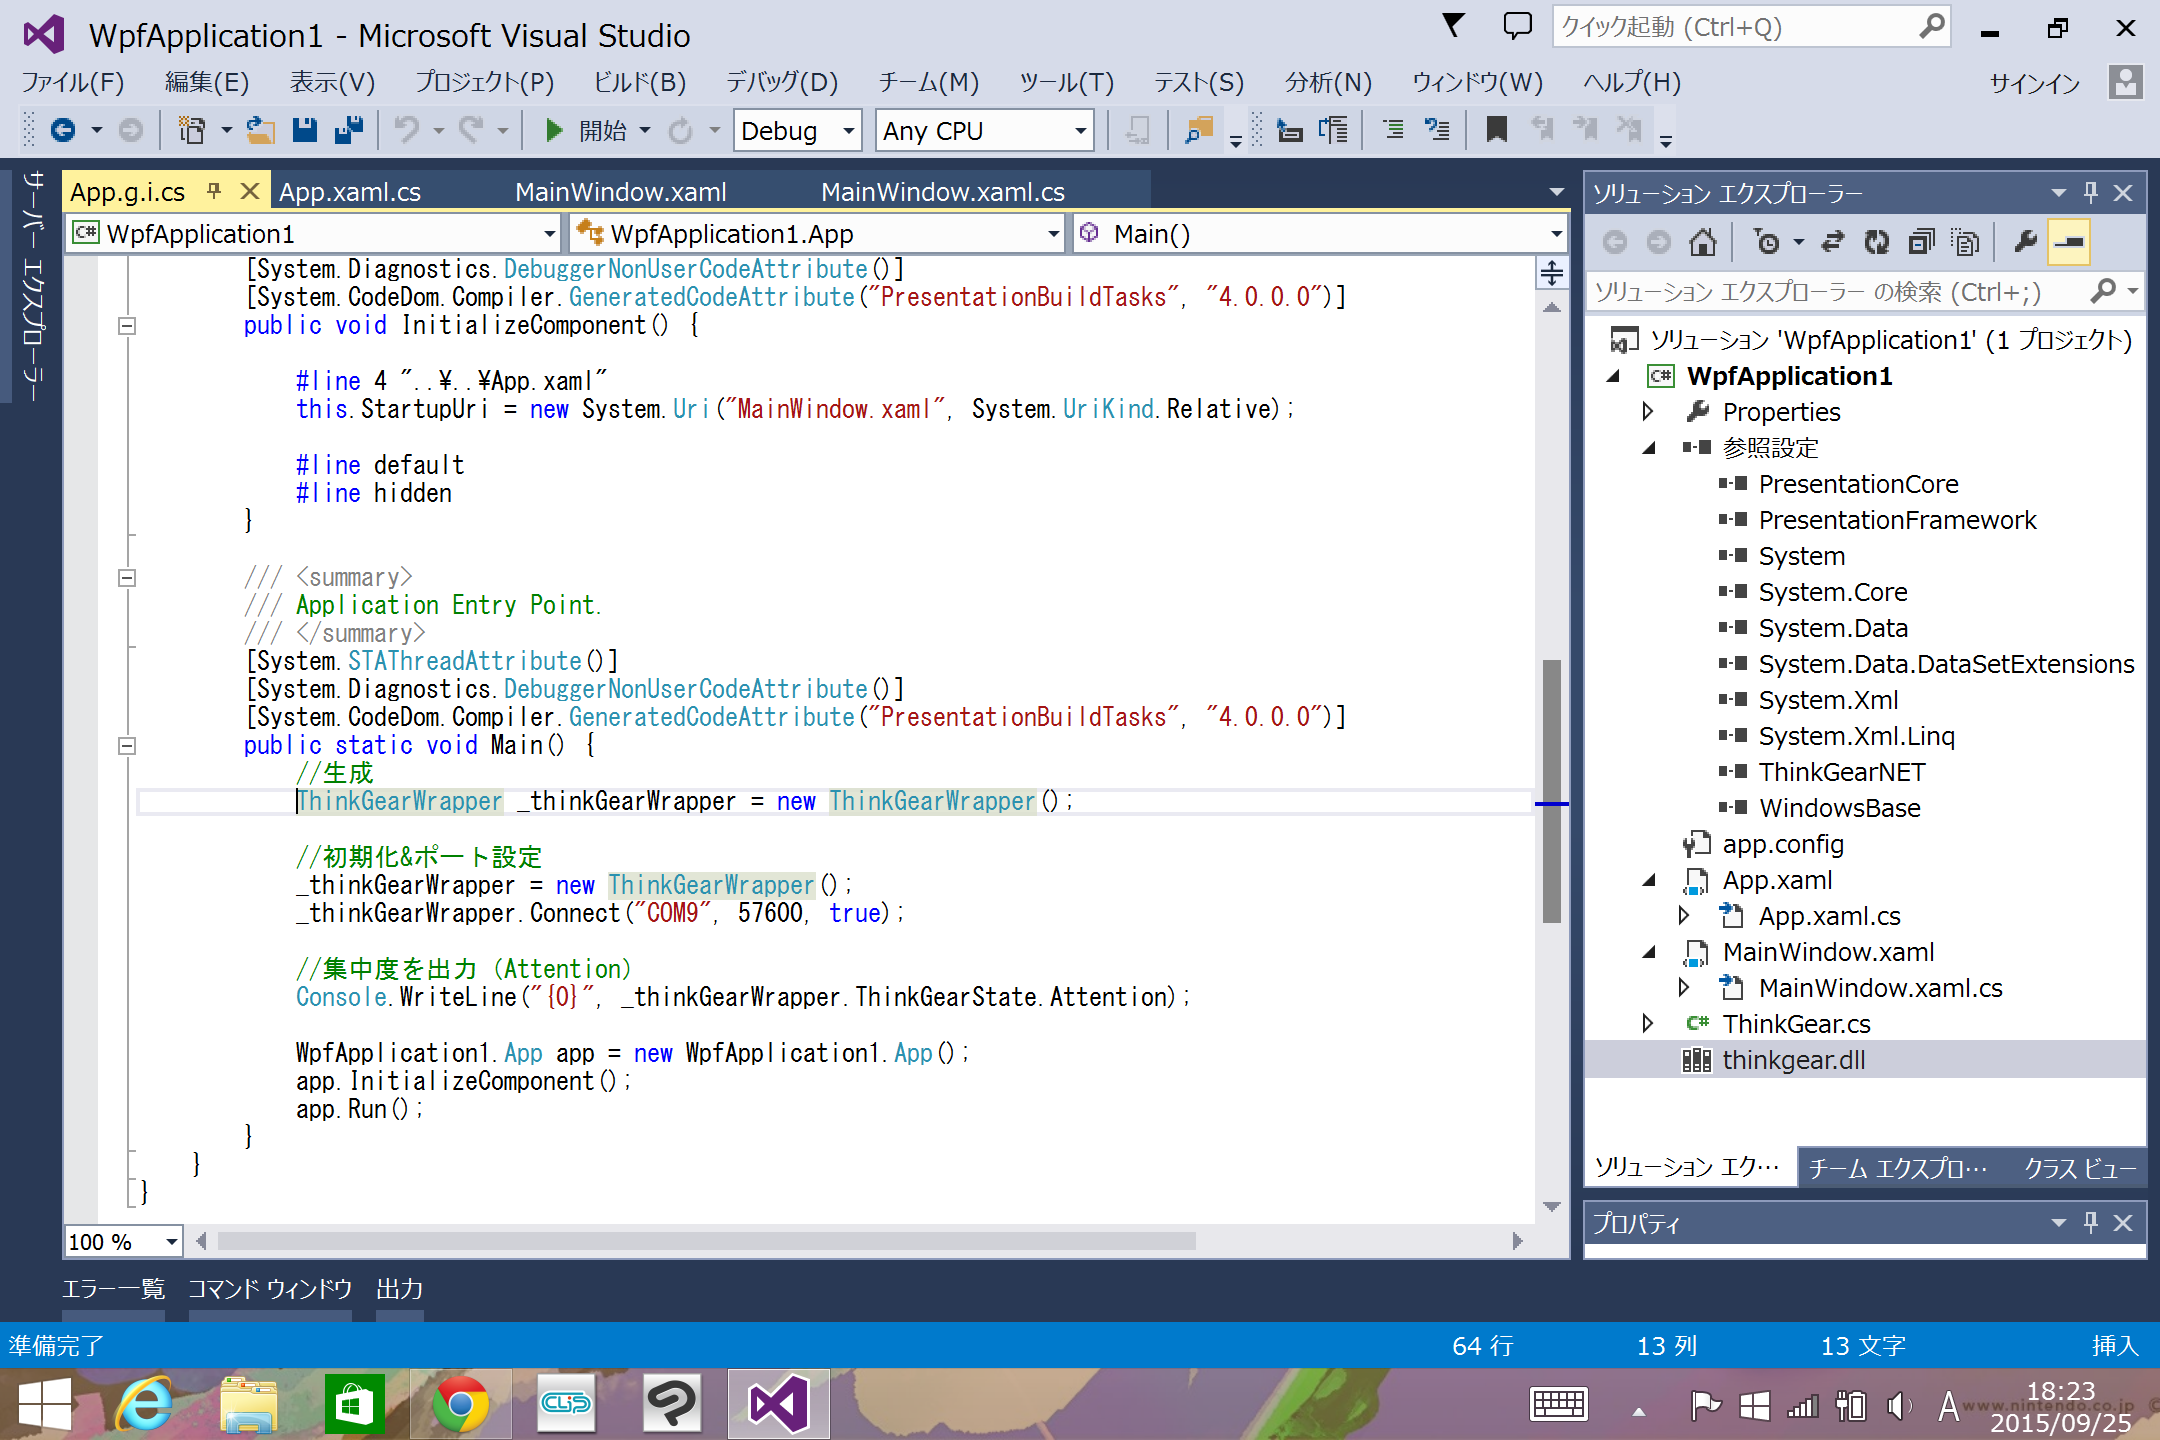Image resolution: width=2160 pixels, height=1440 pixels.
Task: Select thinkgear.dll in Solution Explorer
Action: coord(1793,1060)
